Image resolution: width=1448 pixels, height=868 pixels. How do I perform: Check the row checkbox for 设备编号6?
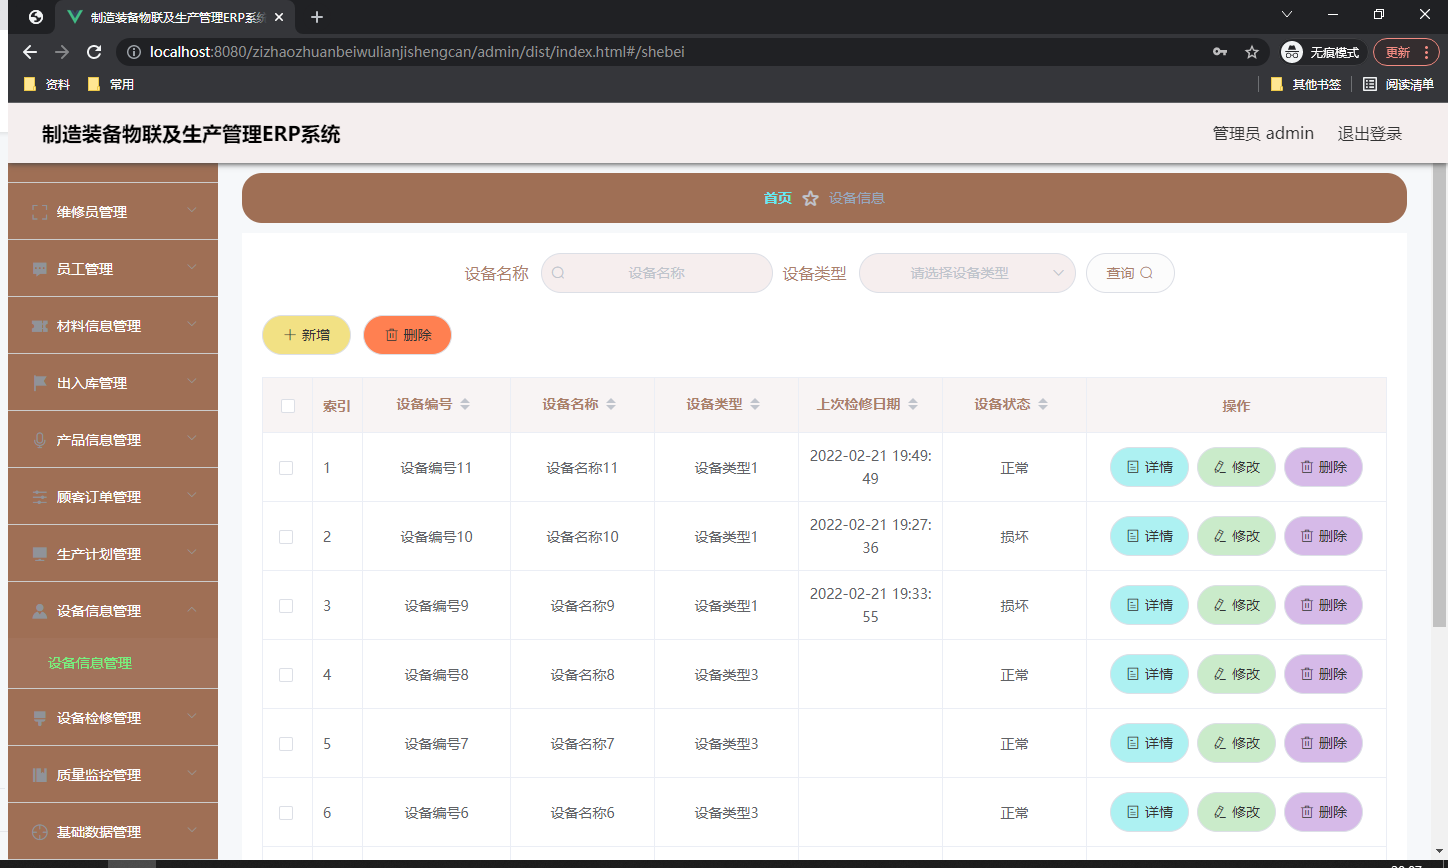pyautogui.click(x=286, y=813)
